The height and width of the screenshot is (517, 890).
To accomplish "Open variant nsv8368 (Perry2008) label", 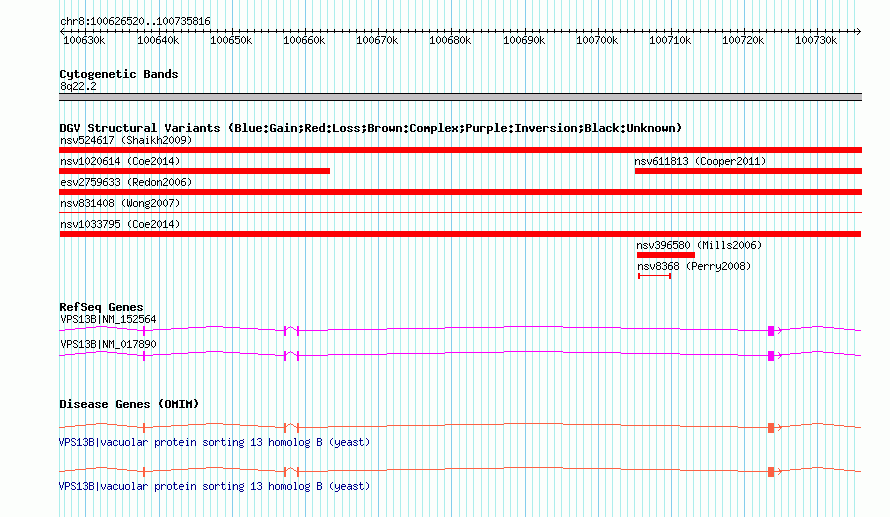I will (694, 266).
